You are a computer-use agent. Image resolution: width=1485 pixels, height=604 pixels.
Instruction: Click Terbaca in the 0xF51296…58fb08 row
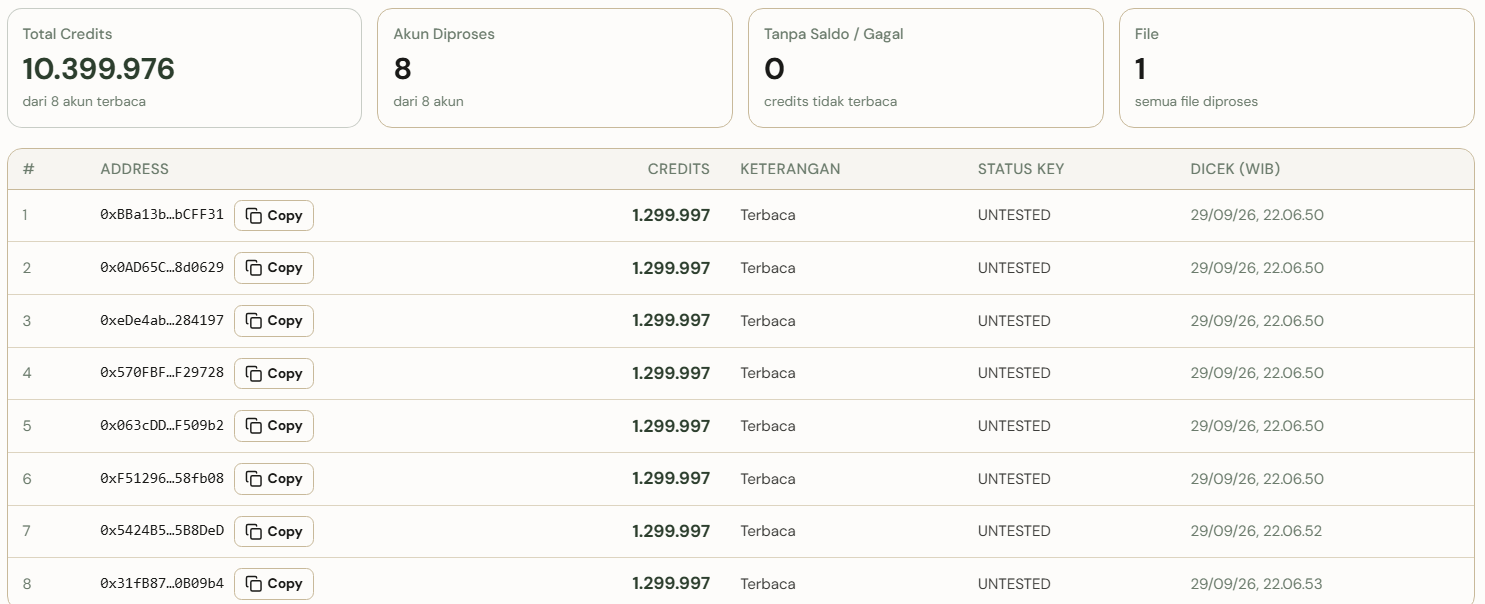click(768, 479)
